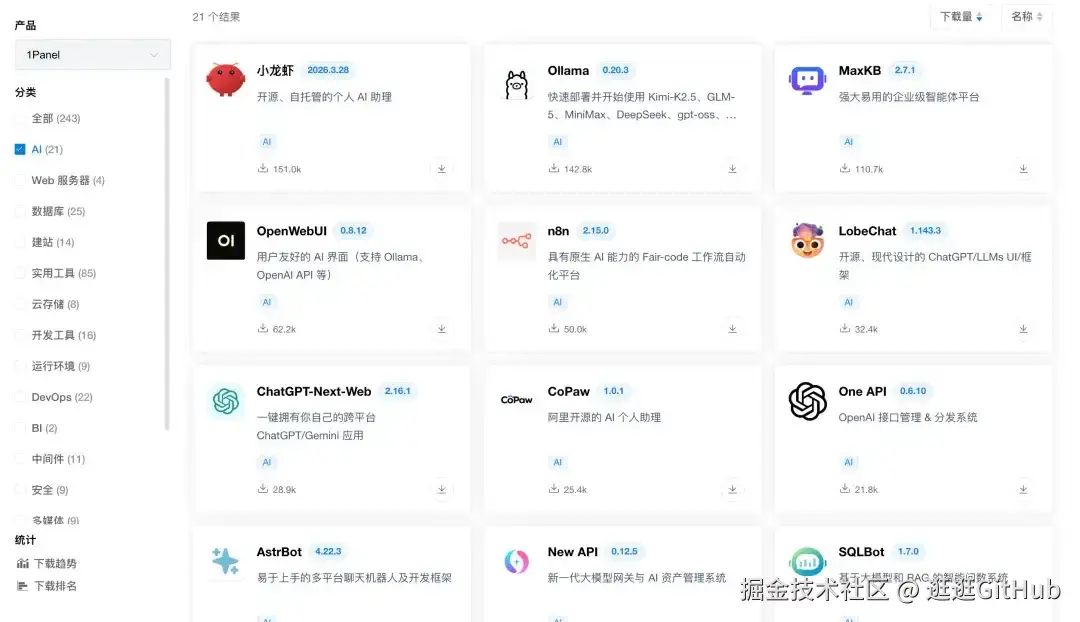Click the 小龙虾 red lobster app icon
Screen dimensions: 1080x622
[226, 80]
